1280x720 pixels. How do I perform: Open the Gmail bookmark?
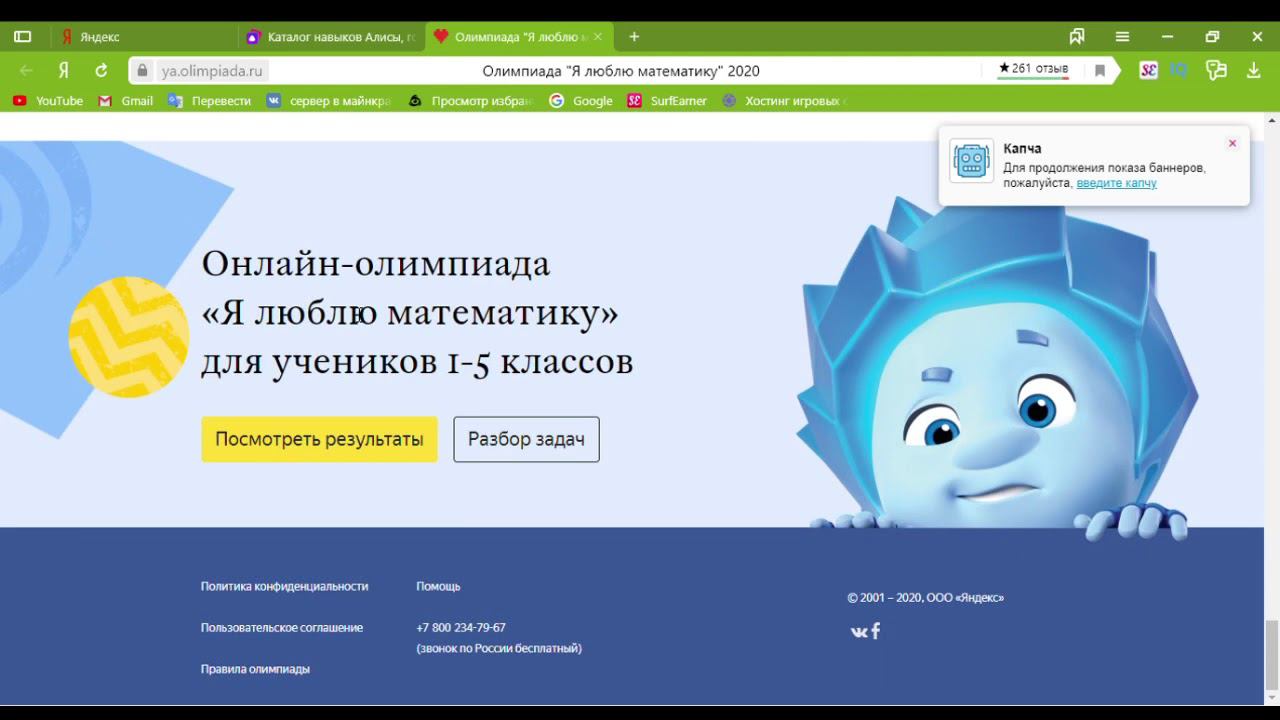click(126, 101)
